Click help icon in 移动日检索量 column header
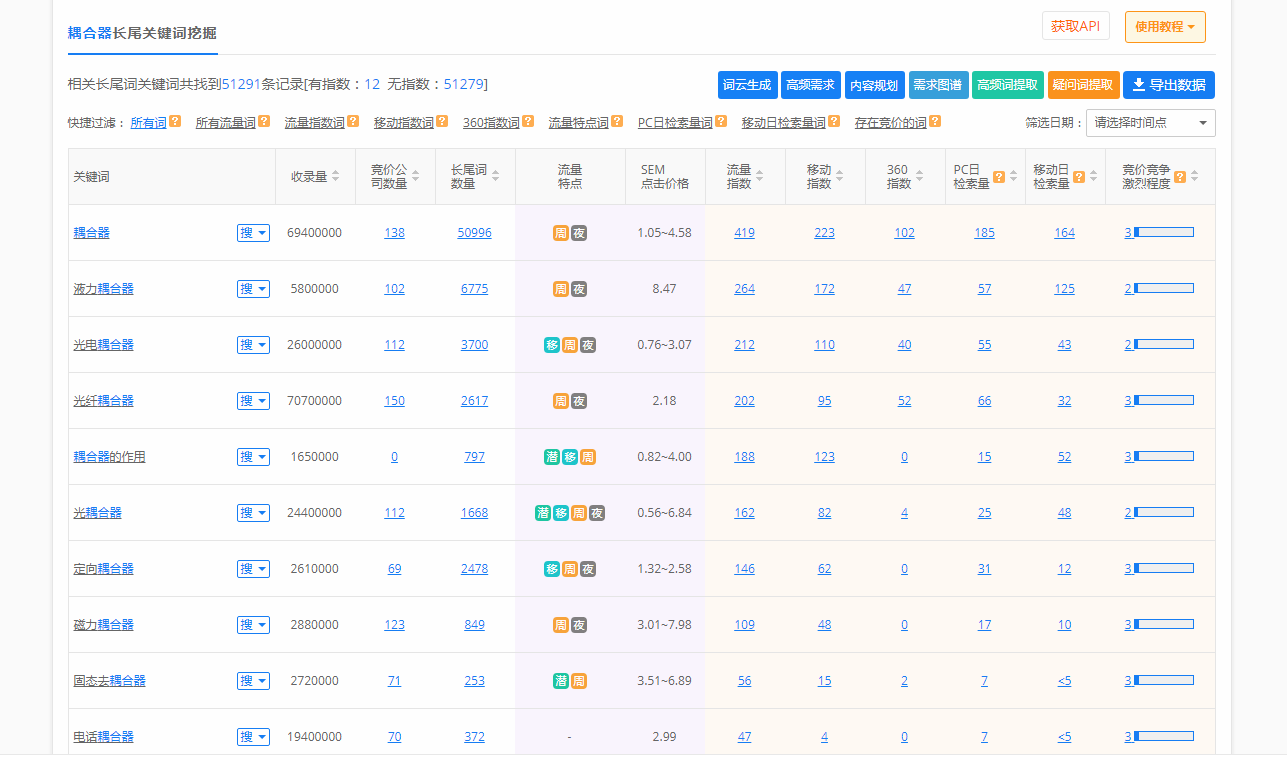This screenshot has height=758, width=1287. click(x=1079, y=177)
